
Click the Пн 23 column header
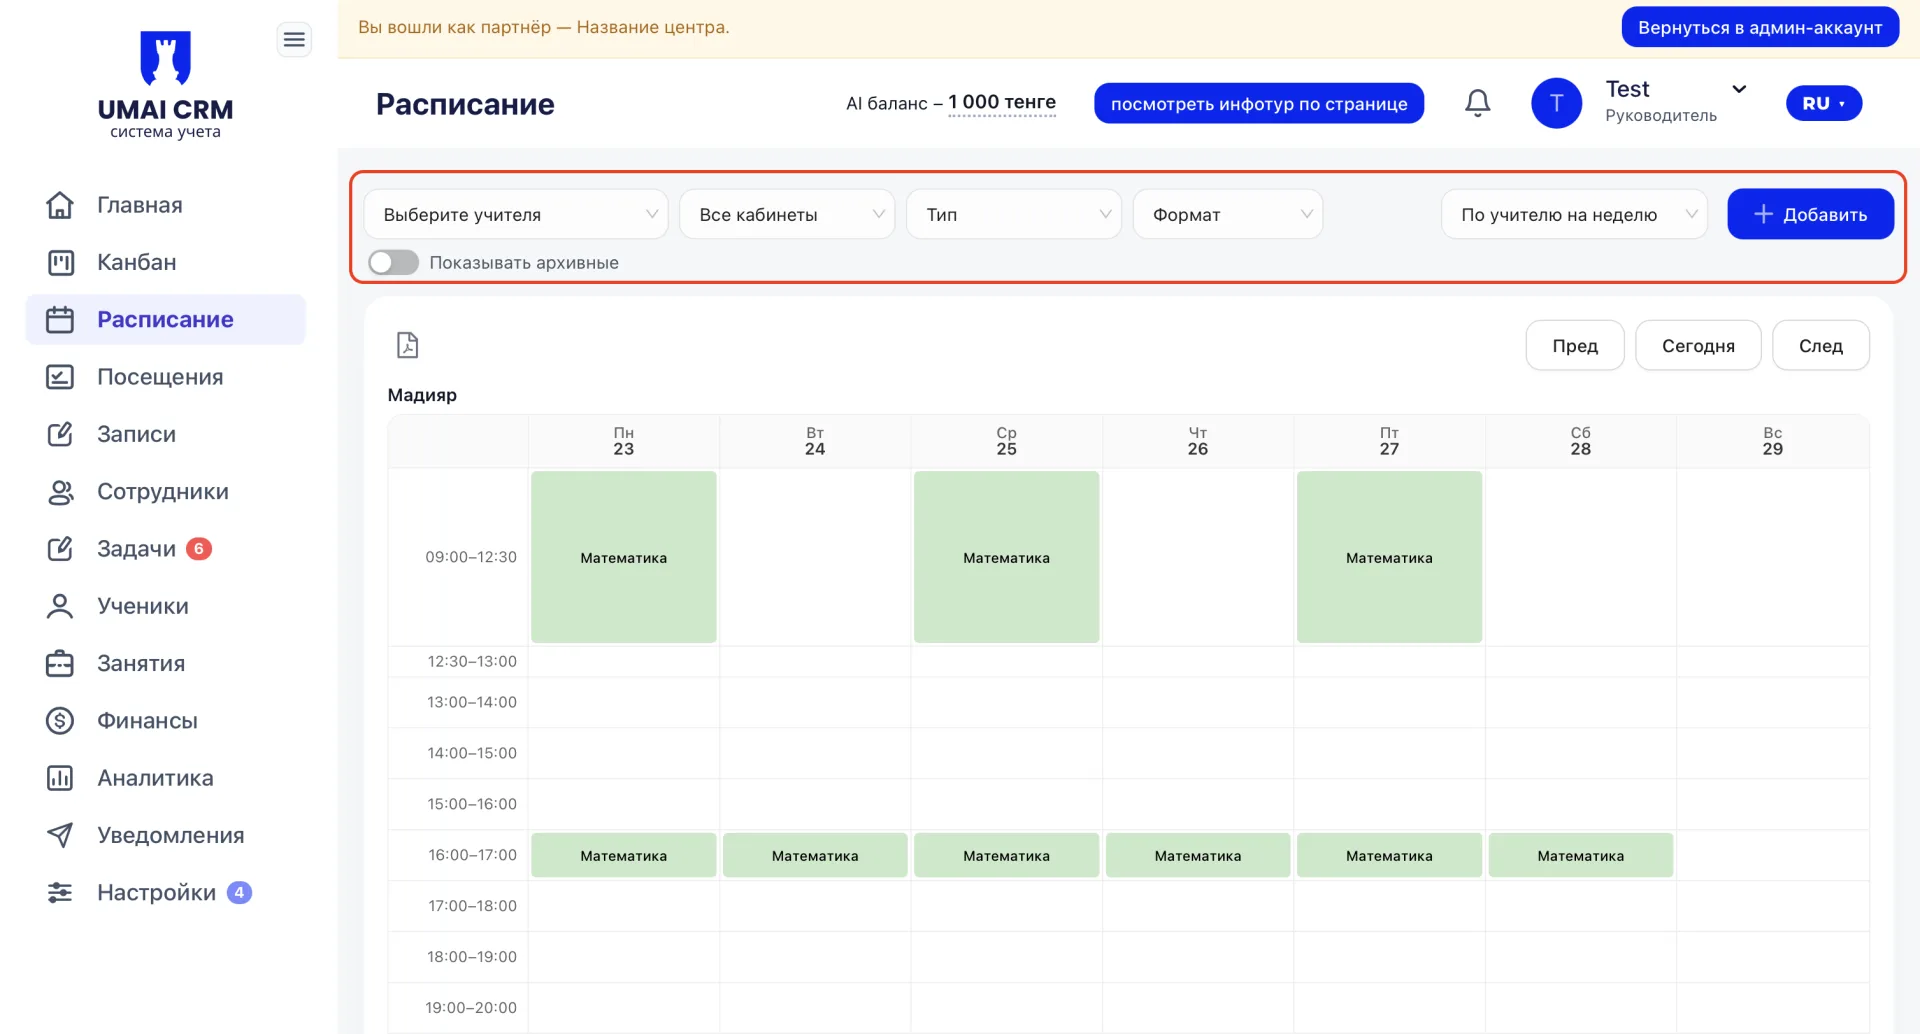tap(624, 441)
